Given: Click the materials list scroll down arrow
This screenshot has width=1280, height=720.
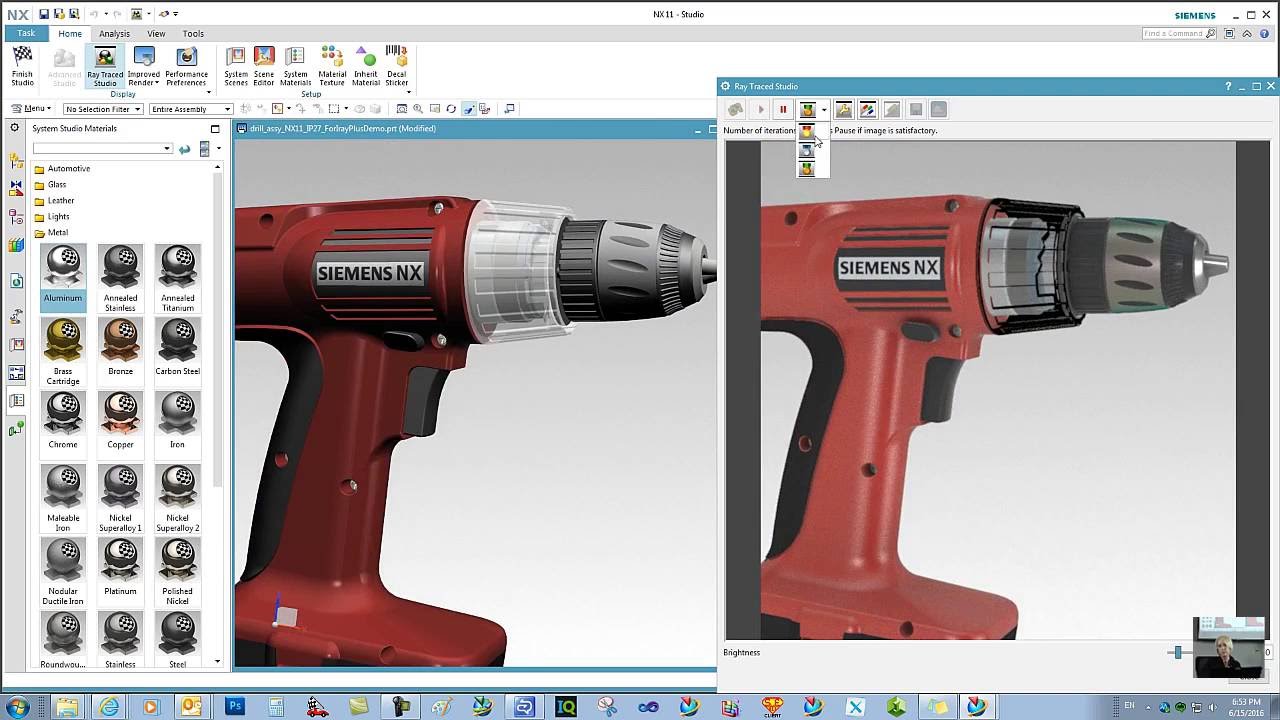Looking at the screenshot, I should [x=217, y=661].
